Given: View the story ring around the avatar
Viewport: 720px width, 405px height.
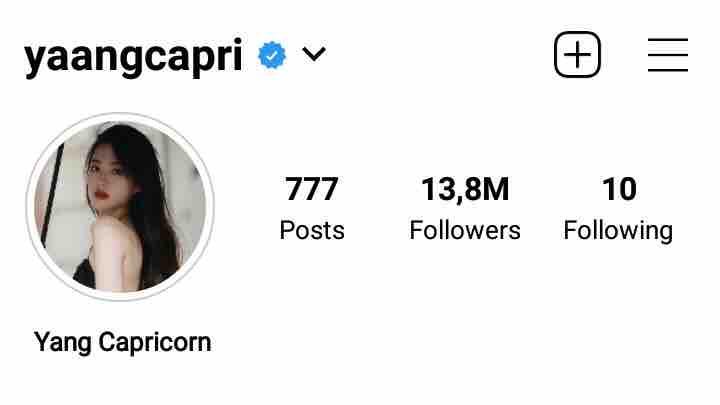Looking at the screenshot, I should click(120, 207).
